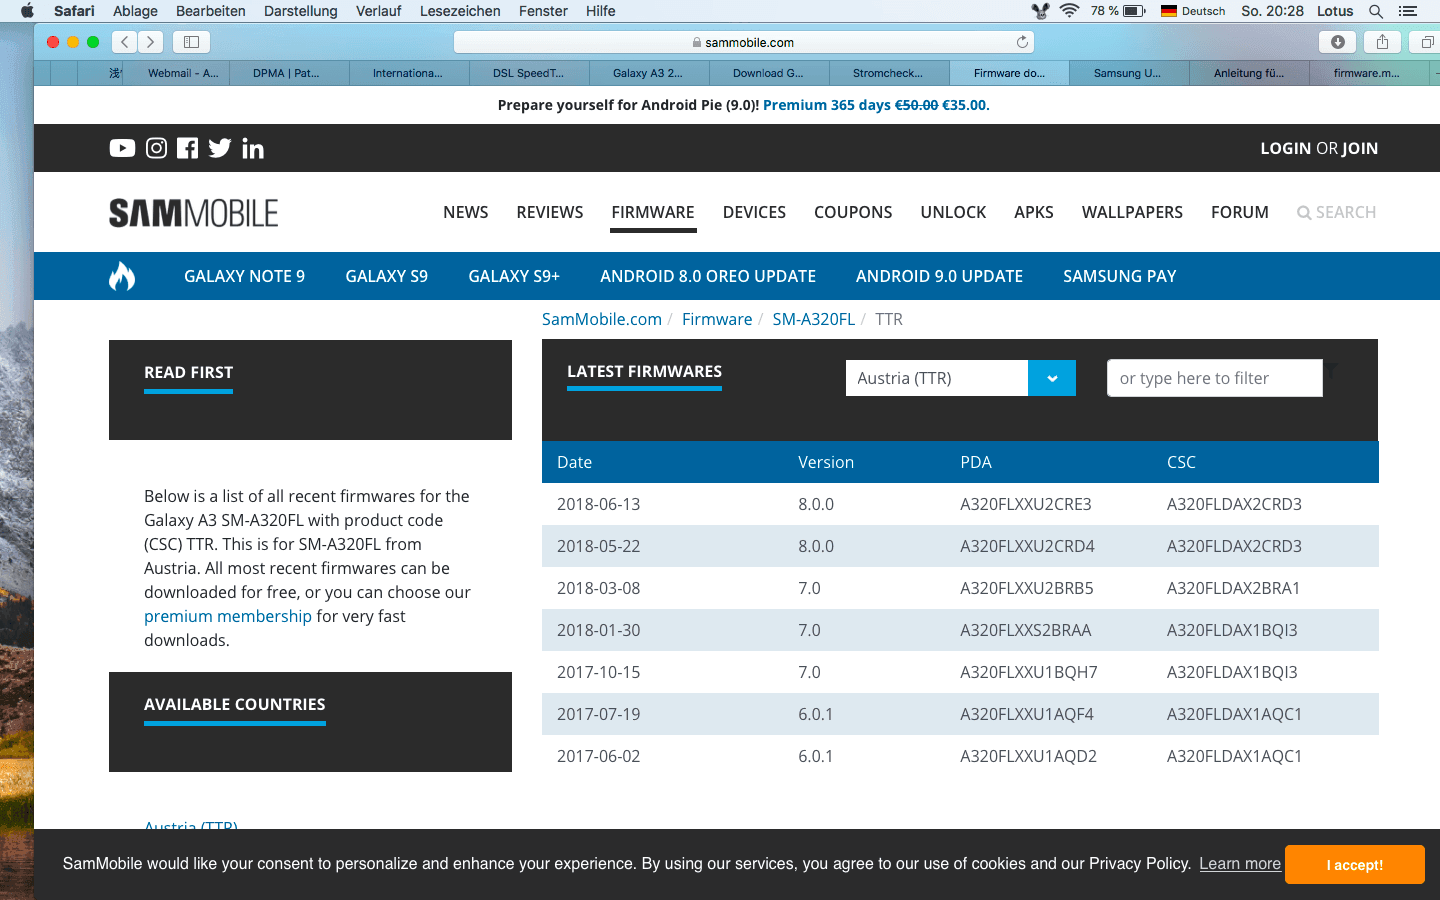Click the premium membership link
Viewport: 1440px width, 900px height.
(x=228, y=616)
